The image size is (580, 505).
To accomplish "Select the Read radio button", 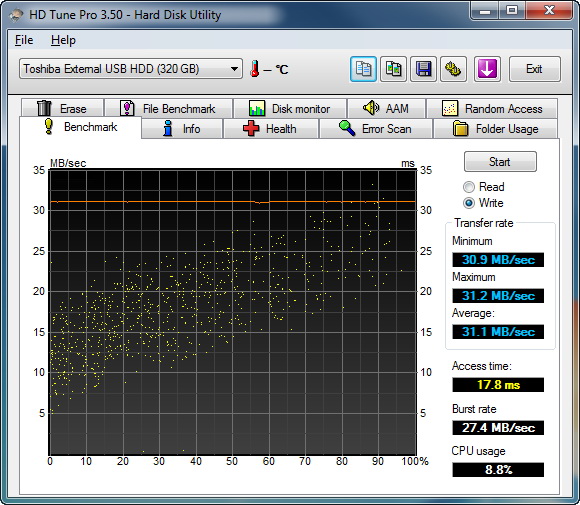I will tap(469, 187).
